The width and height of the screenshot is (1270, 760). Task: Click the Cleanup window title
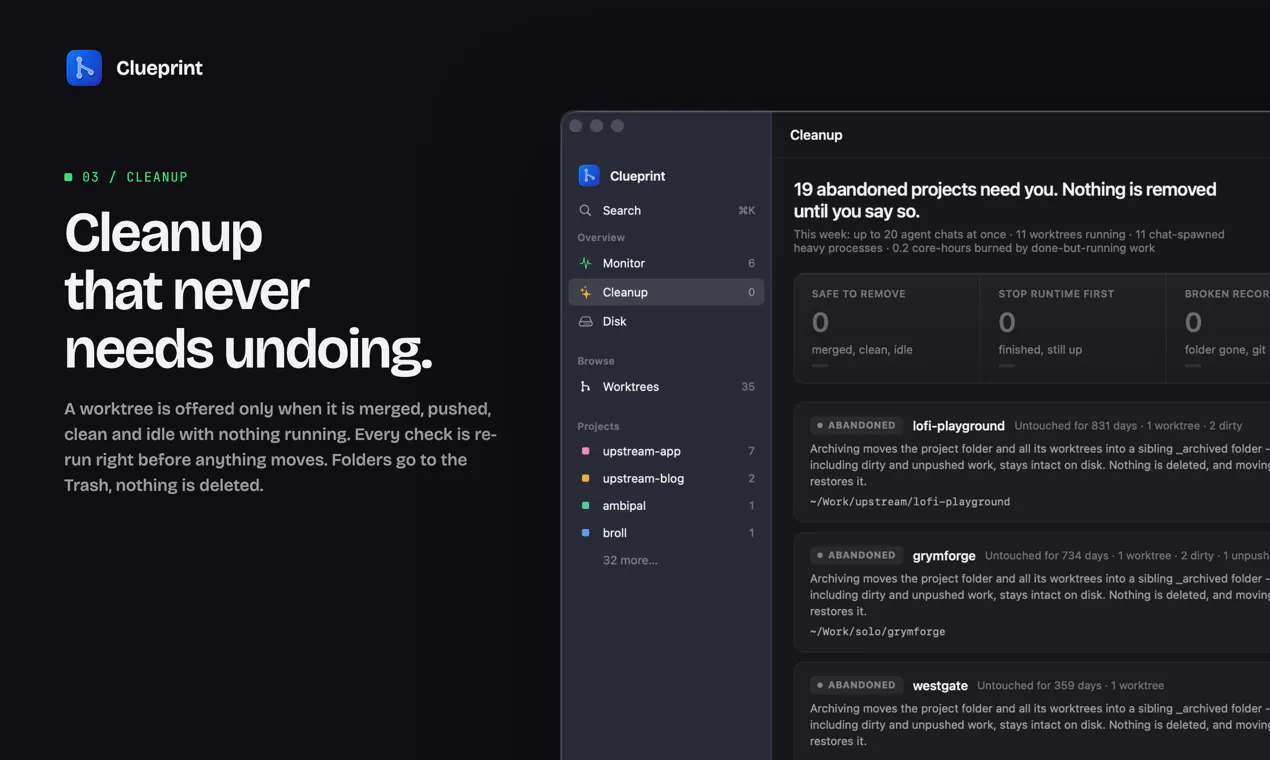click(816, 135)
